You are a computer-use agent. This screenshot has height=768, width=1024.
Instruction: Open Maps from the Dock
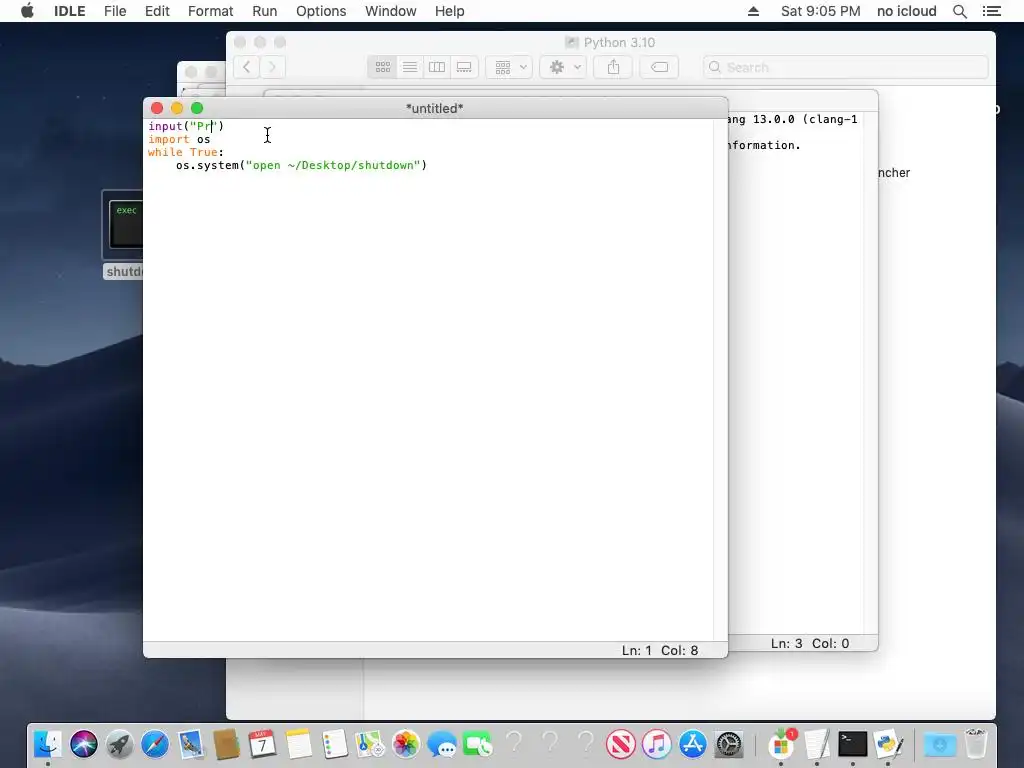coord(370,744)
